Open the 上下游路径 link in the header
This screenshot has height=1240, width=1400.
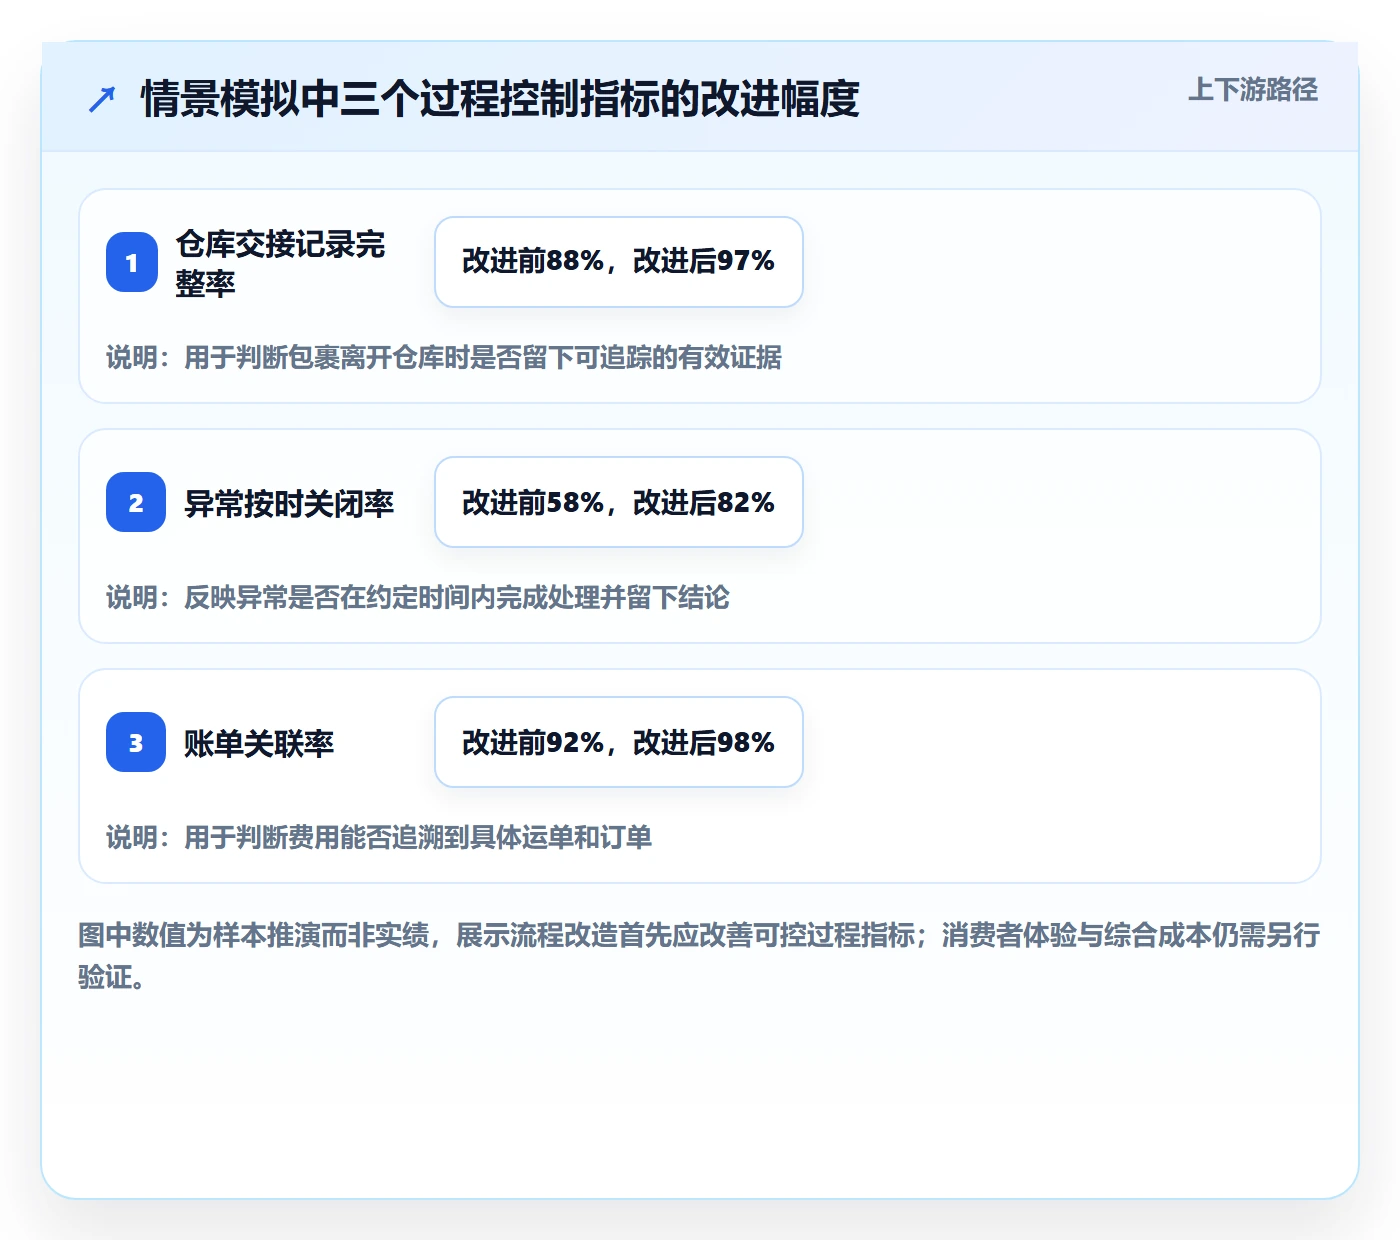coord(1253,90)
